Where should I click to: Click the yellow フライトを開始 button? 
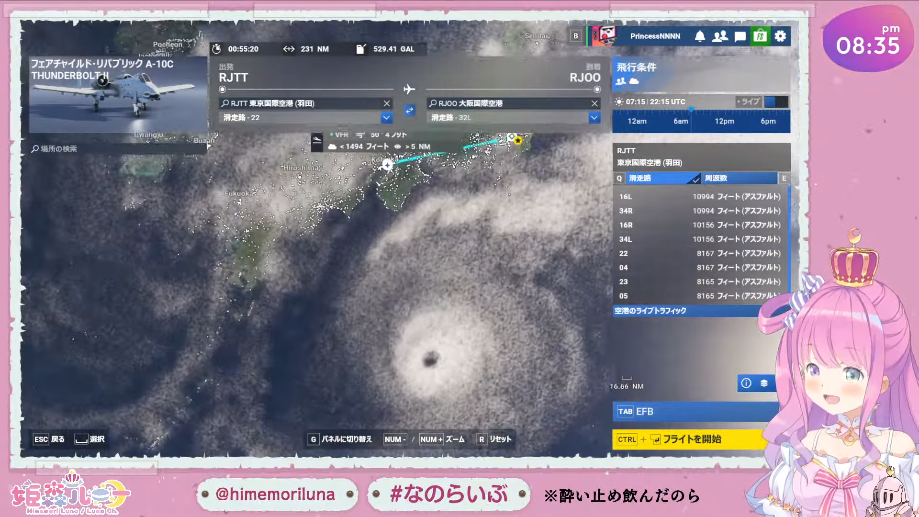point(689,439)
